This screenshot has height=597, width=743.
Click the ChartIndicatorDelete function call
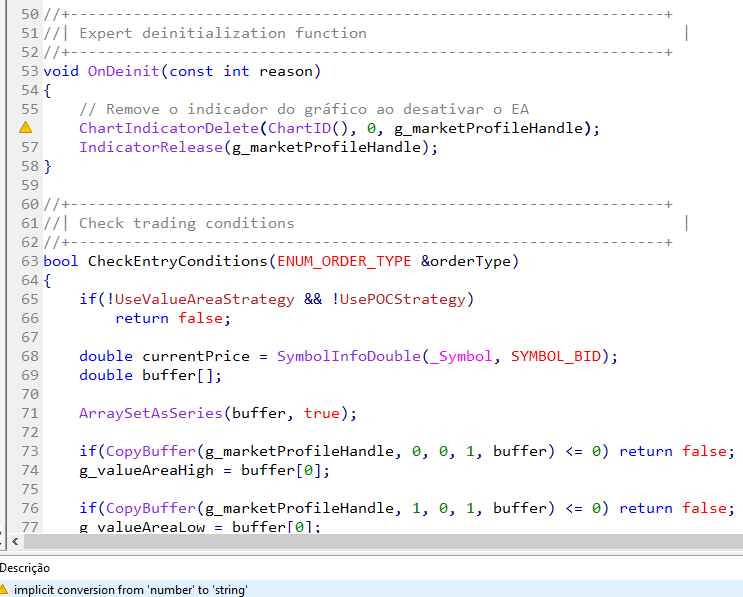[x=169, y=128]
